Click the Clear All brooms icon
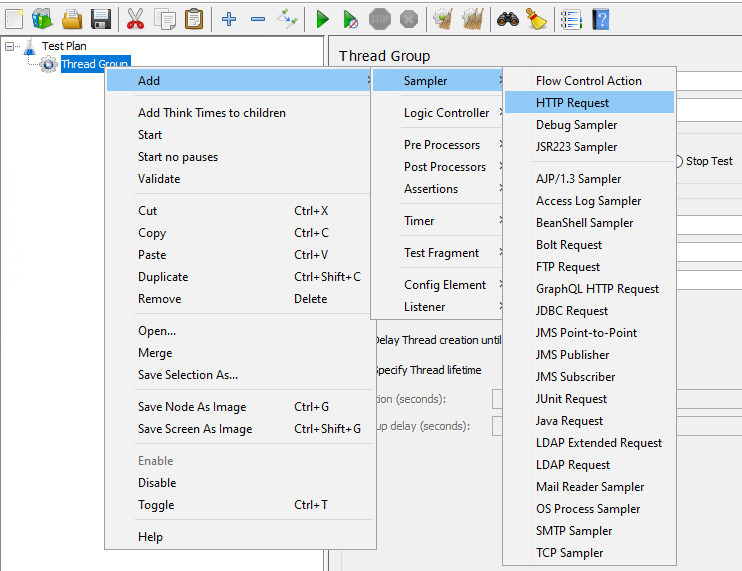This screenshot has height=571, width=742. [x=472, y=19]
